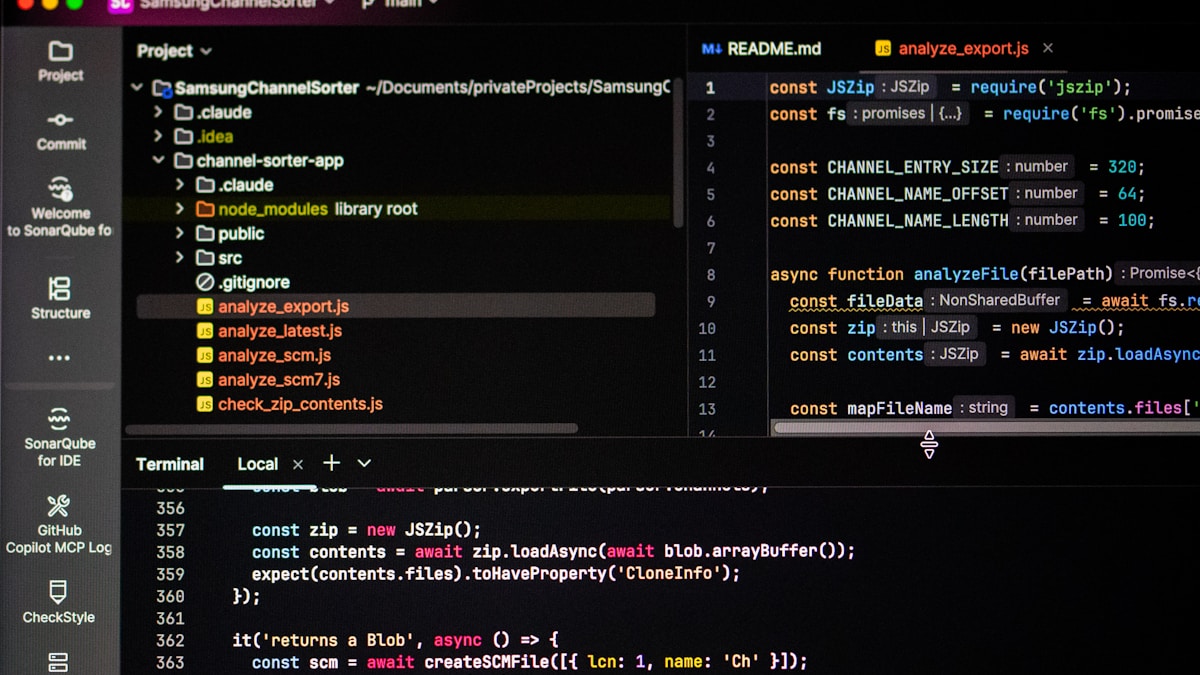Open Welcome to SonarQube panel
Viewport: 1200px width, 675px height.
point(60,208)
